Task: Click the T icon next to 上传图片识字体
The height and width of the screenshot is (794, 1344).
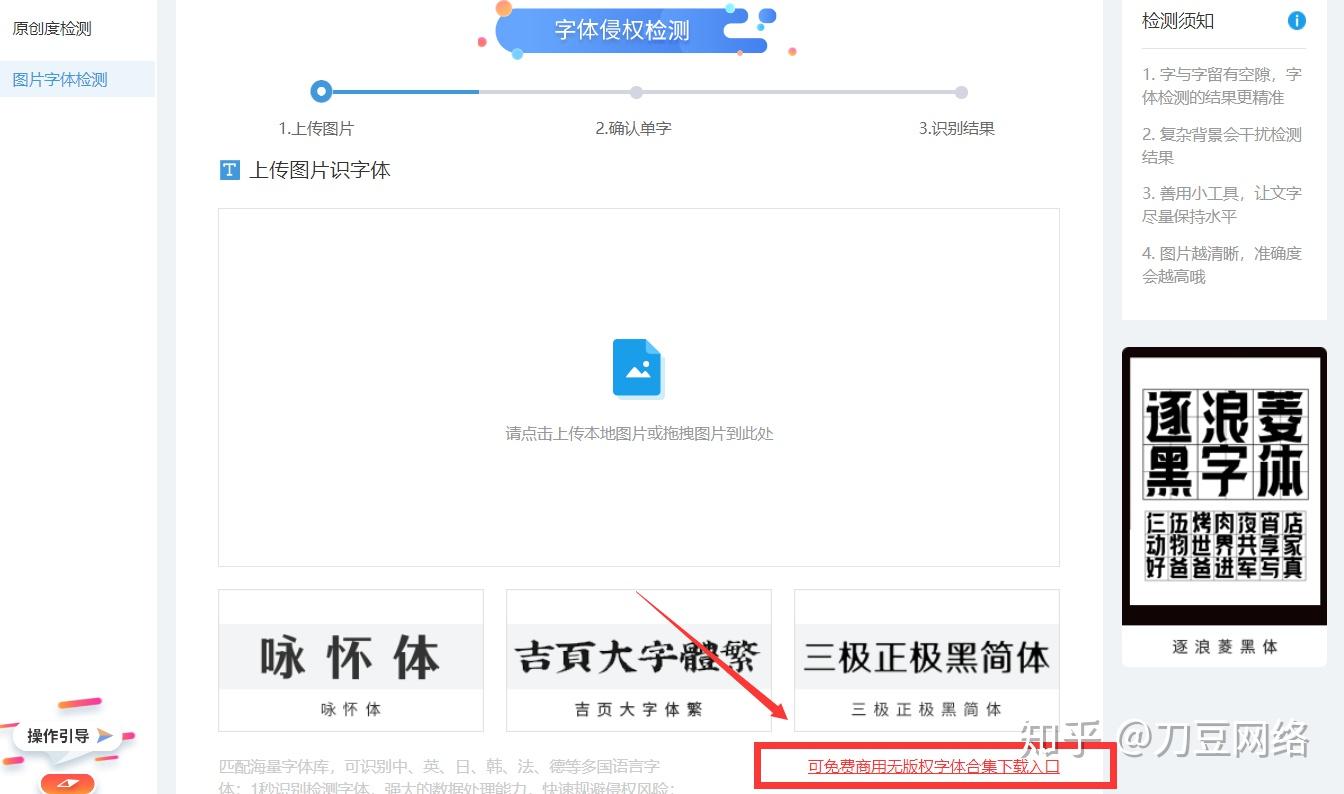Action: pos(229,170)
